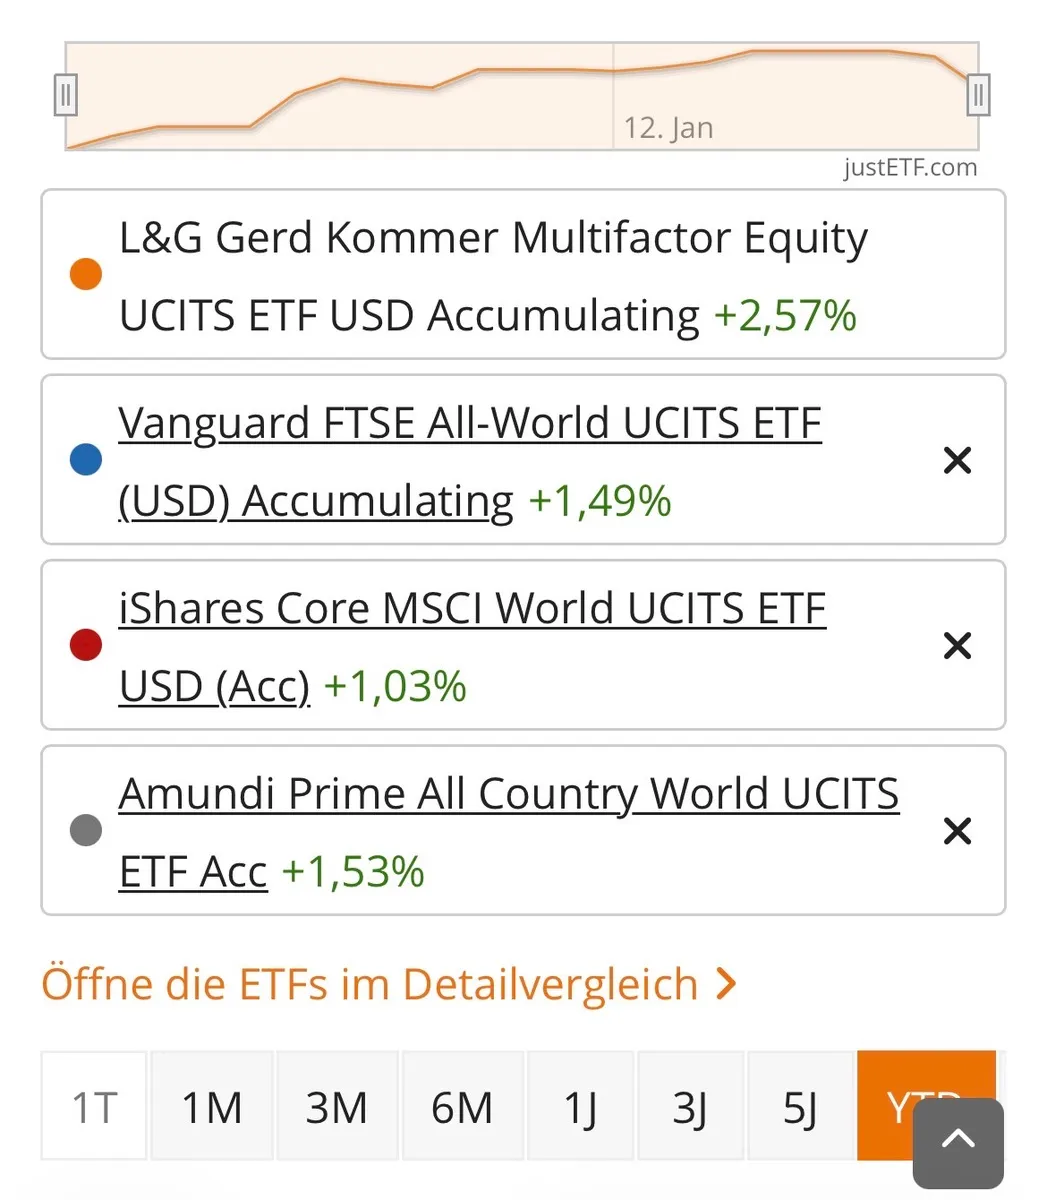Grab the right range slider handle
The width and height of the screenshot is (1047, 1200).
(978, 96)
